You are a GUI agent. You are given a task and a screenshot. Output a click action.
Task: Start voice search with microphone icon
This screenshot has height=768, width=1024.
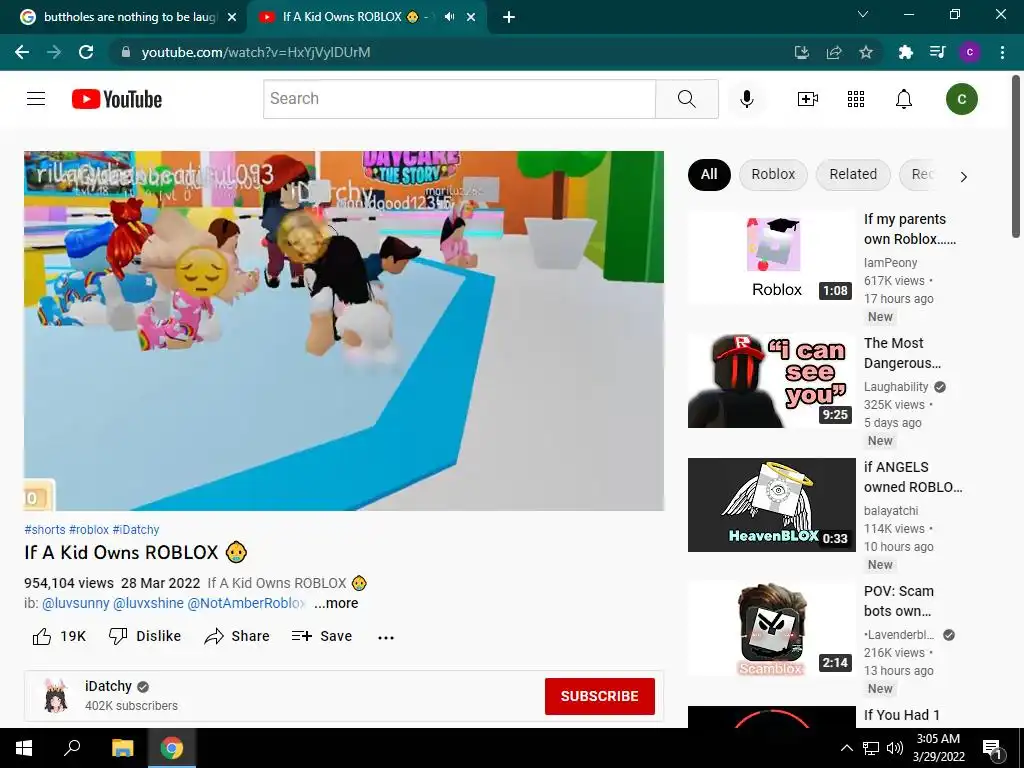[x=747, y=99]
